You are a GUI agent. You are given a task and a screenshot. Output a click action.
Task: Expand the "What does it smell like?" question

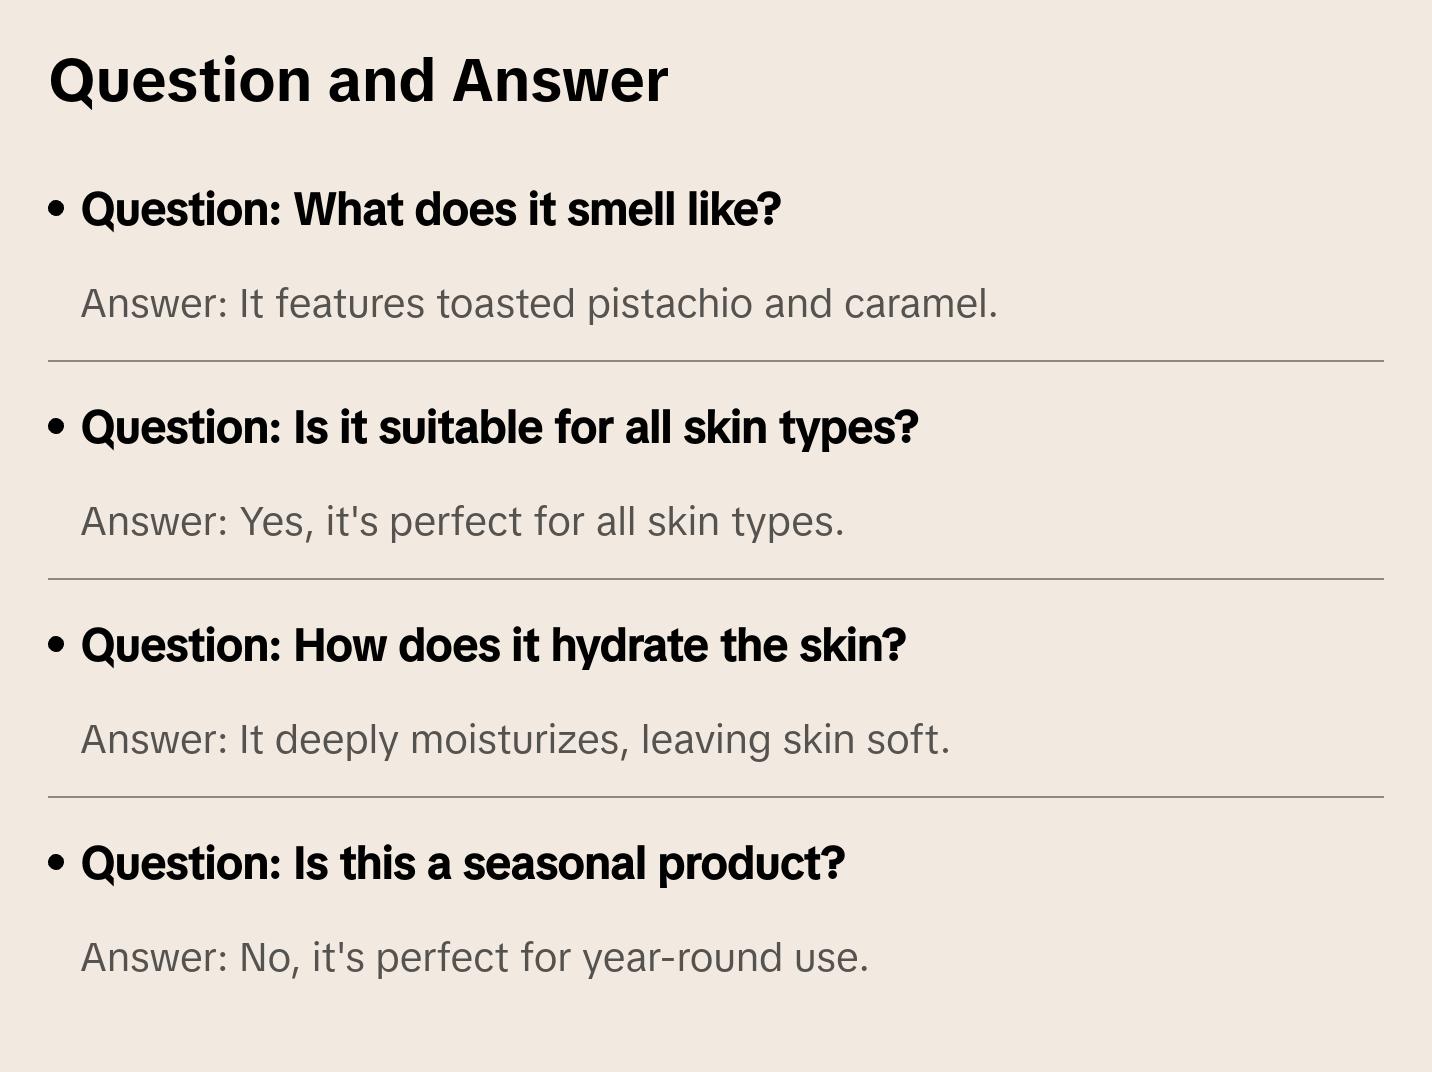pyautogui.click(x=431, y=209)
